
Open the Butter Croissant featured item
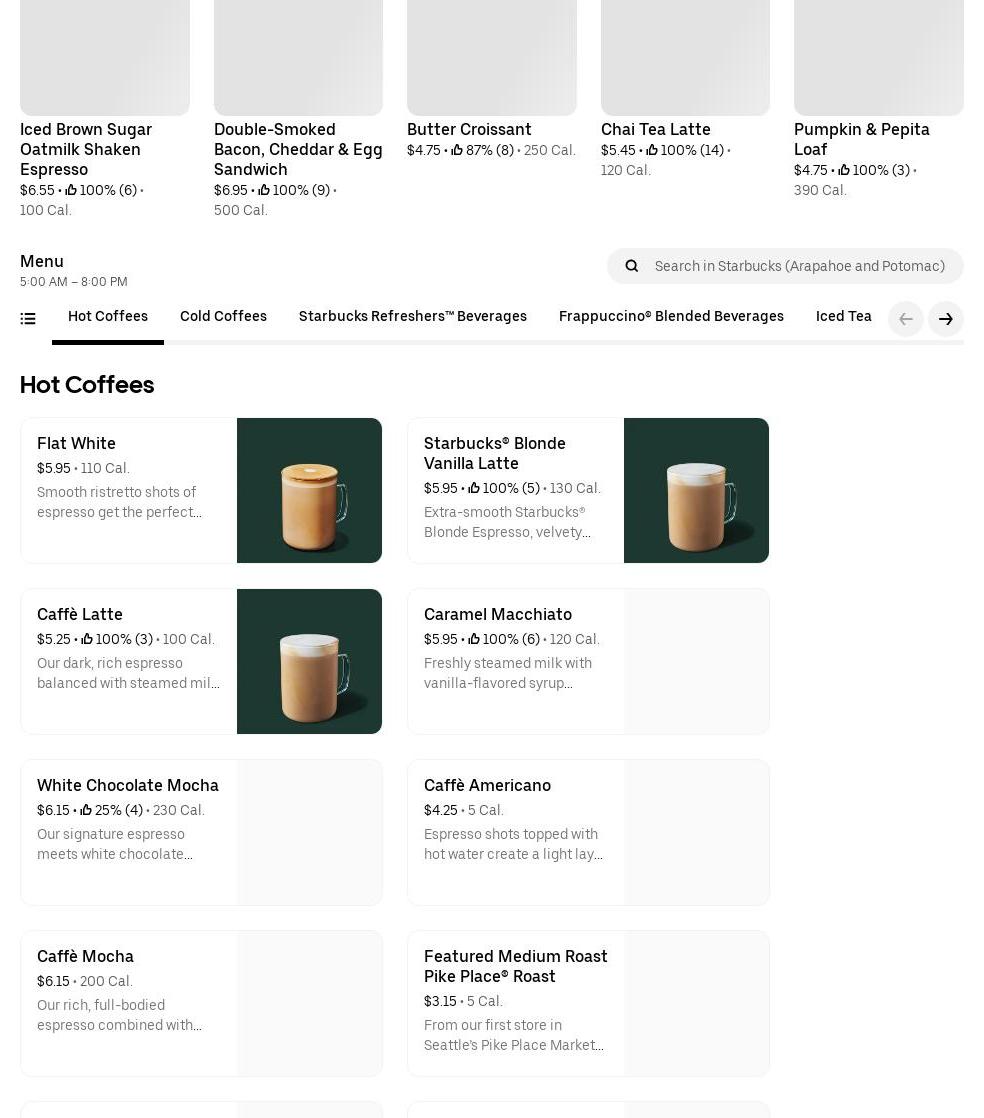(469, 130)
